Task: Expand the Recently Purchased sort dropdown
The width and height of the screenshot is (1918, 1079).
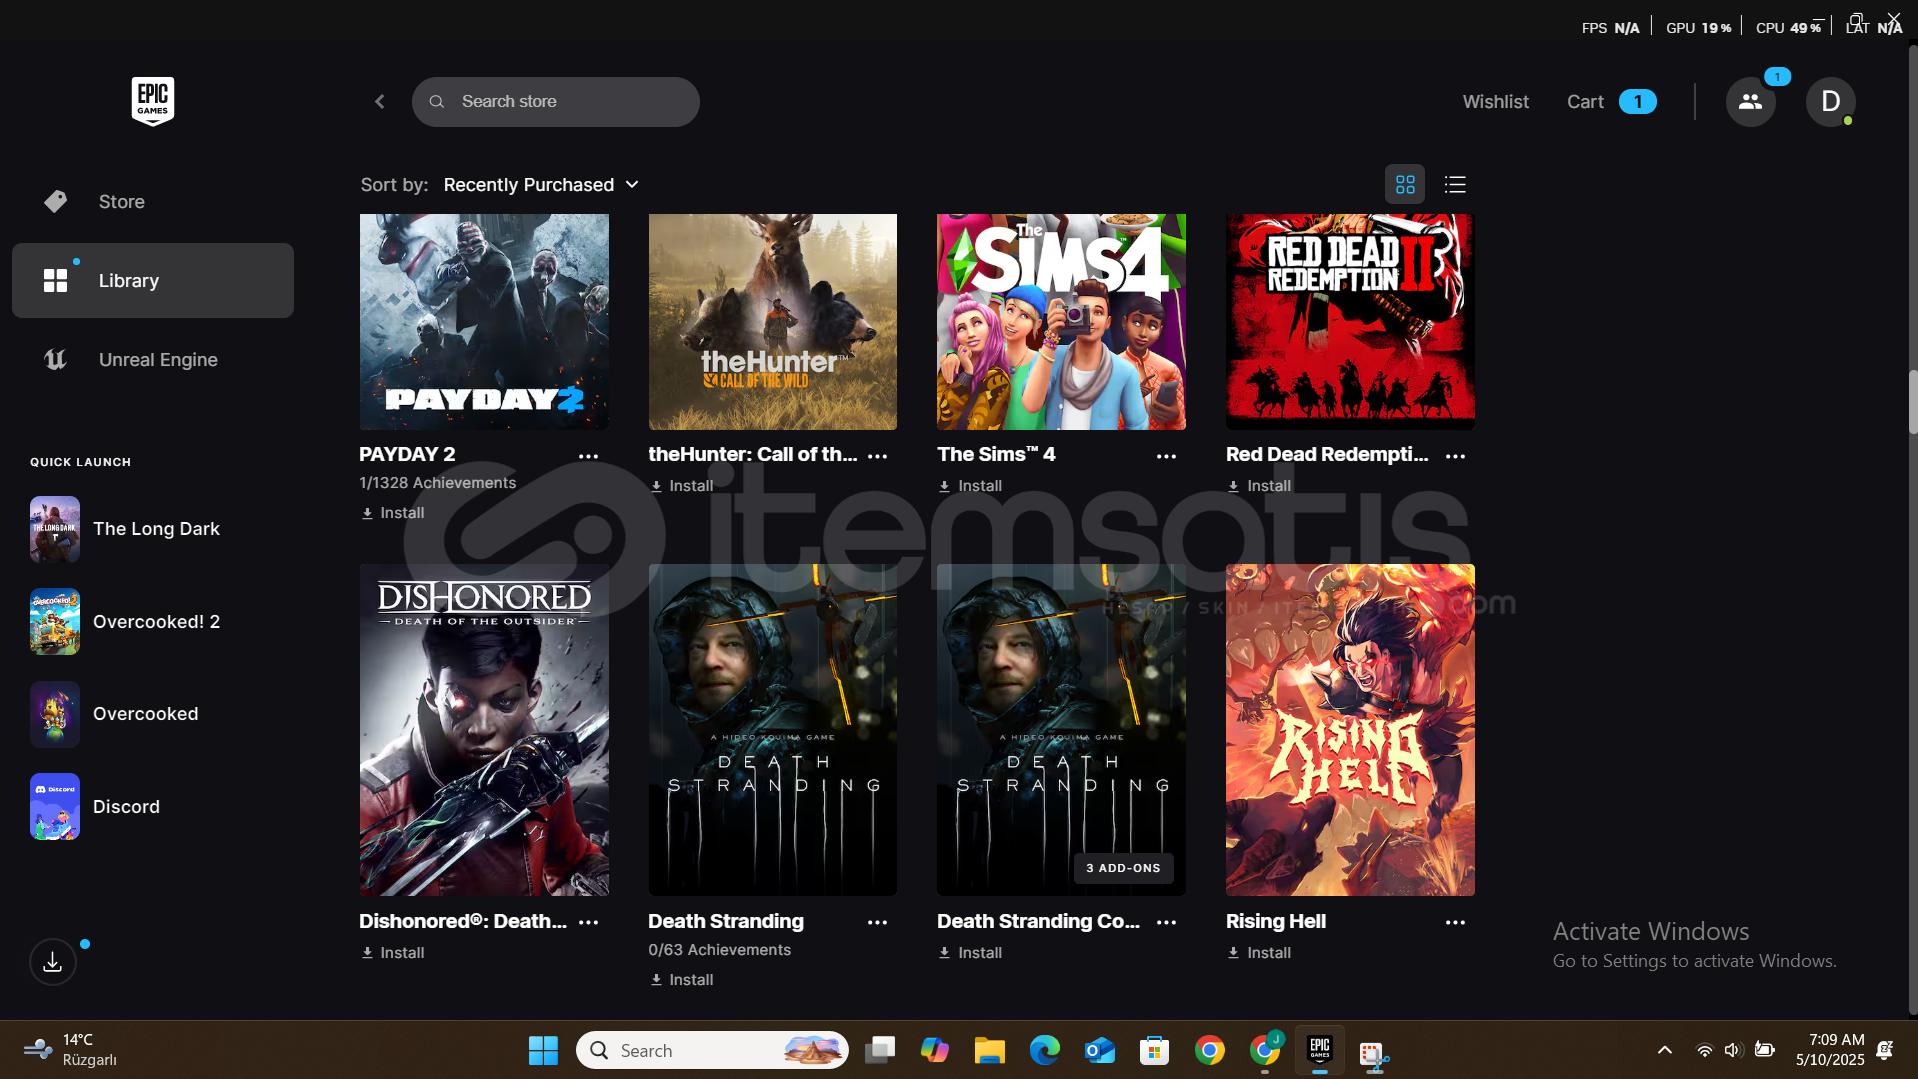Action: pyautogui.click(x=541, y=185)
